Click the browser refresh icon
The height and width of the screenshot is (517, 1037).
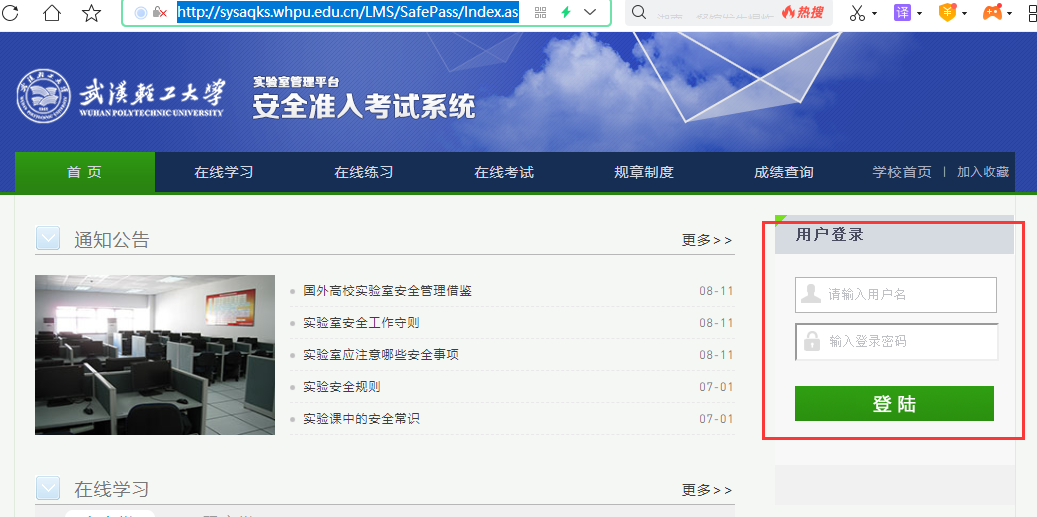[x=10, y=13]
